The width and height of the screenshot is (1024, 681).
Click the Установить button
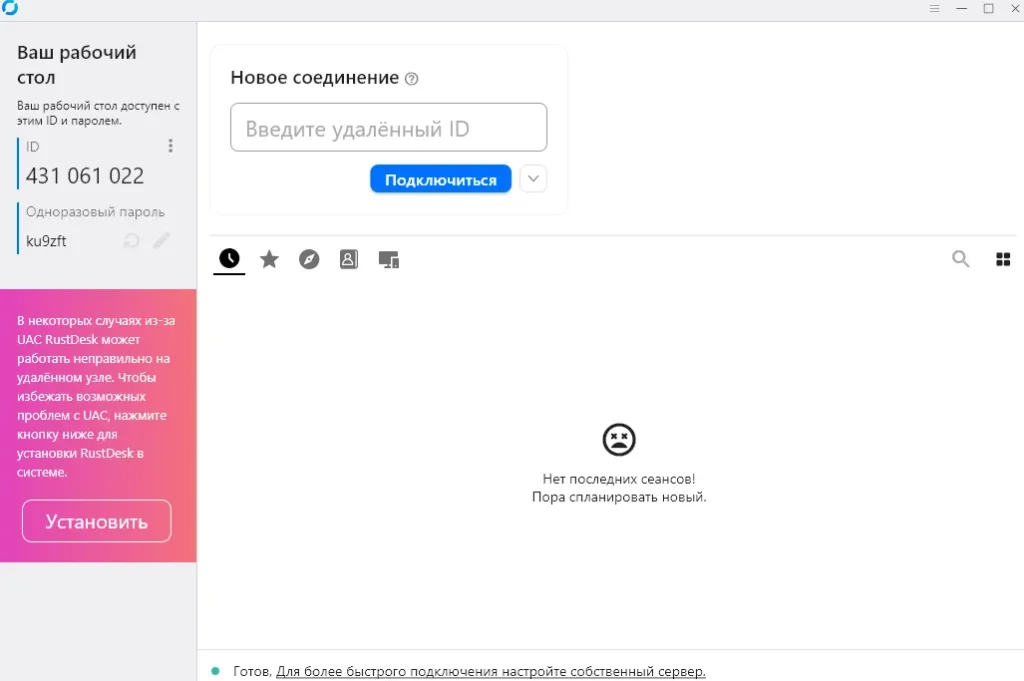[x=97, y=521]
